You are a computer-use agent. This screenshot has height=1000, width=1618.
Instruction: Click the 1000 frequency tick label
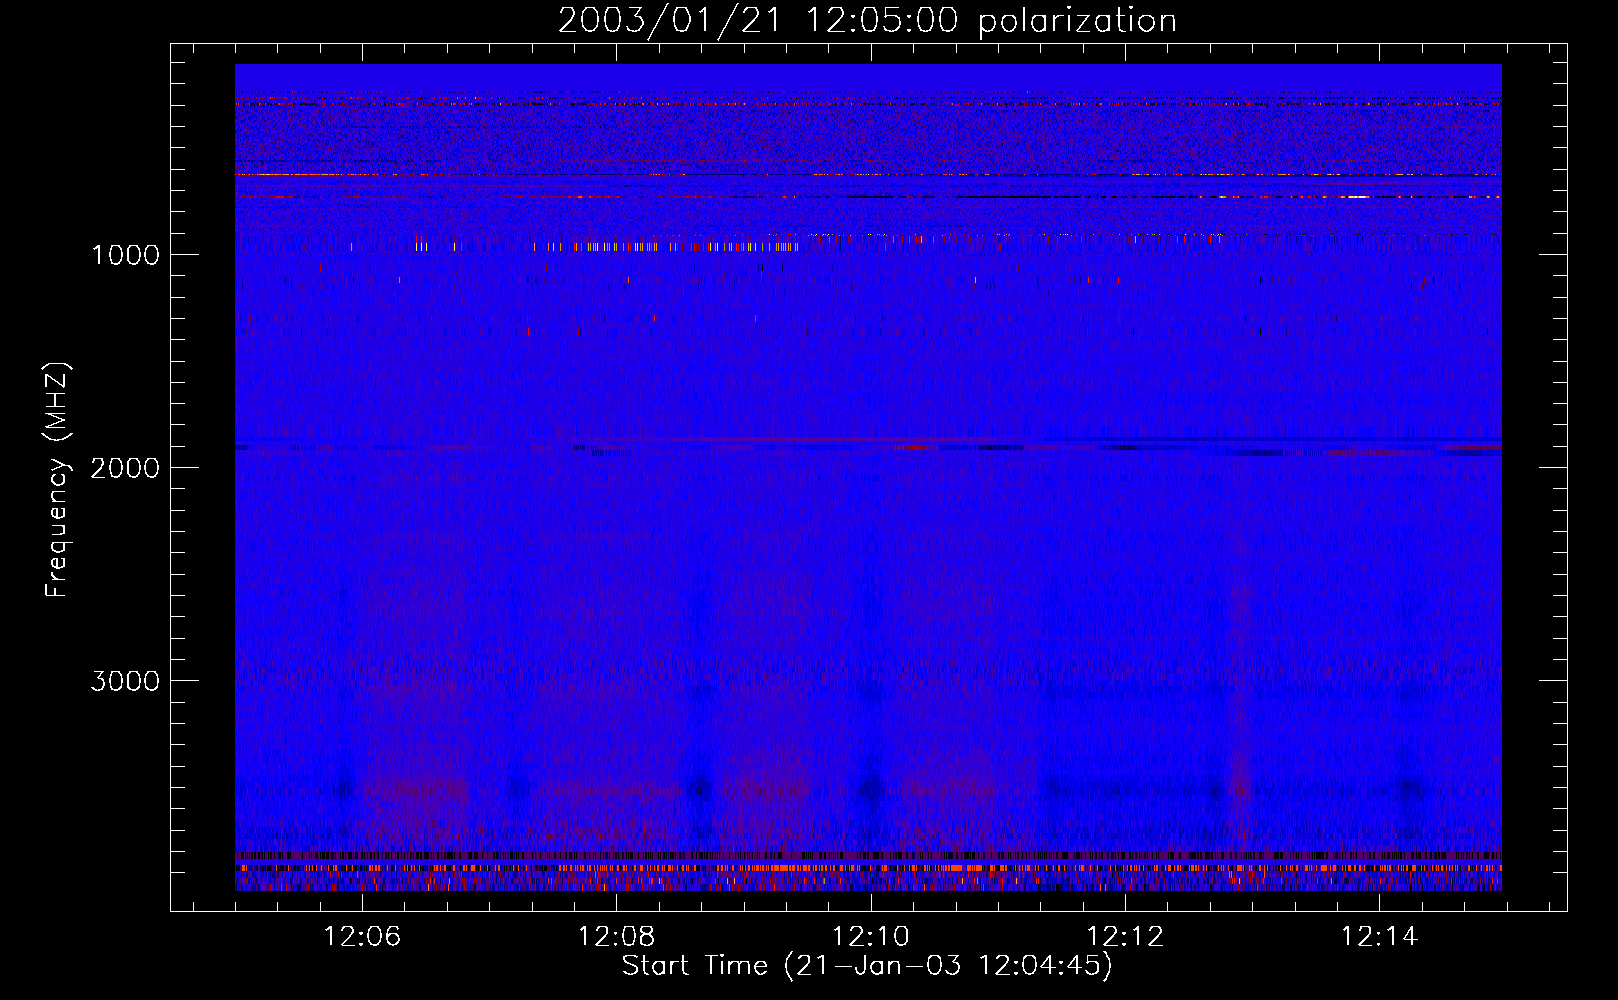(x=125, y=255)
